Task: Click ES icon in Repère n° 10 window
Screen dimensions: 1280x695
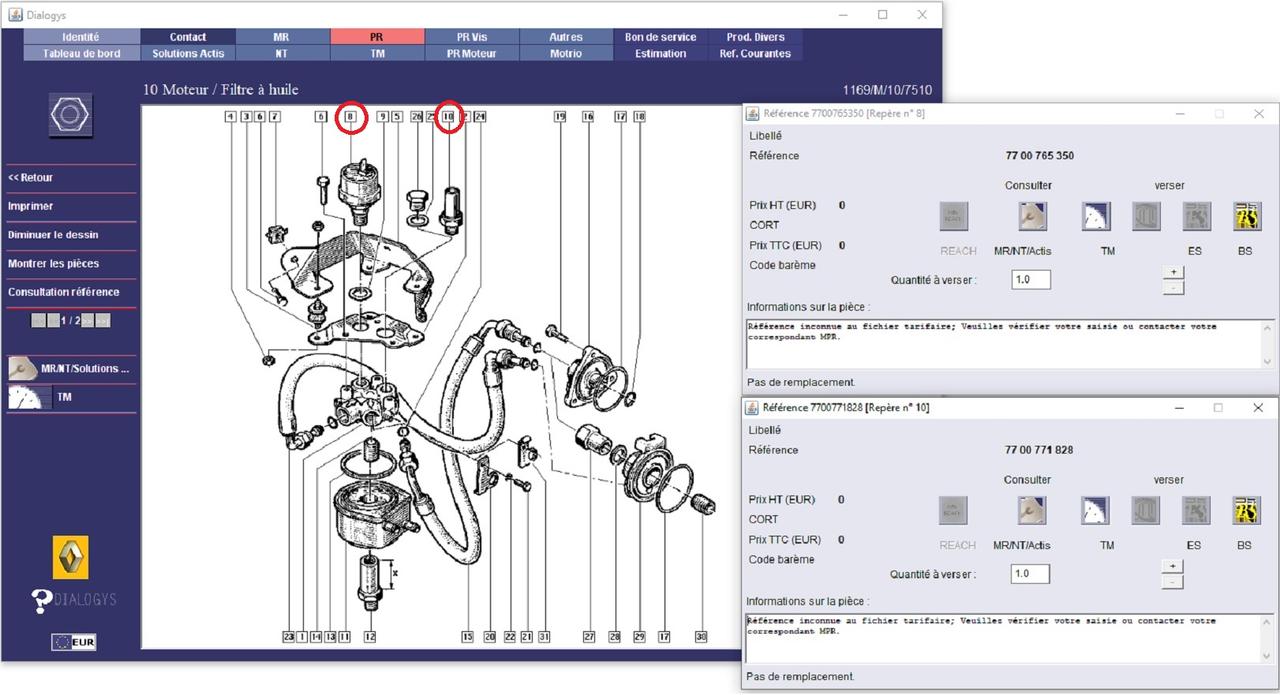Action: 1196,510
